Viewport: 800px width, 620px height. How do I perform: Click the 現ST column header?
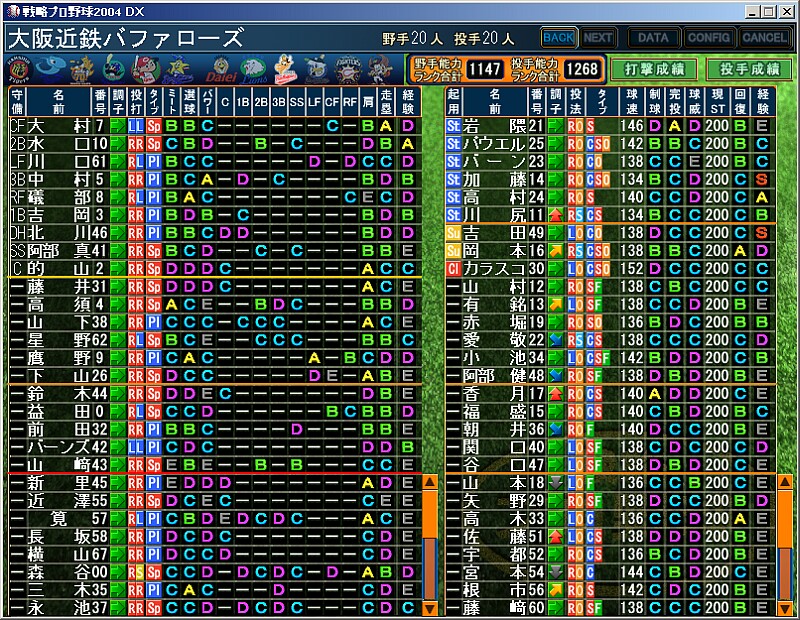[717, 102]
